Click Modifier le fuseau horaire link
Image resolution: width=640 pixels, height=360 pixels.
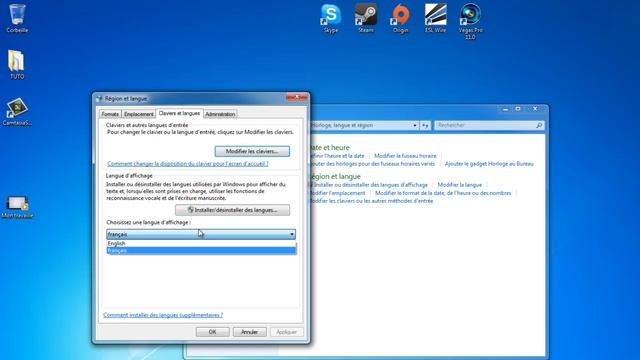tap(405, 156)
